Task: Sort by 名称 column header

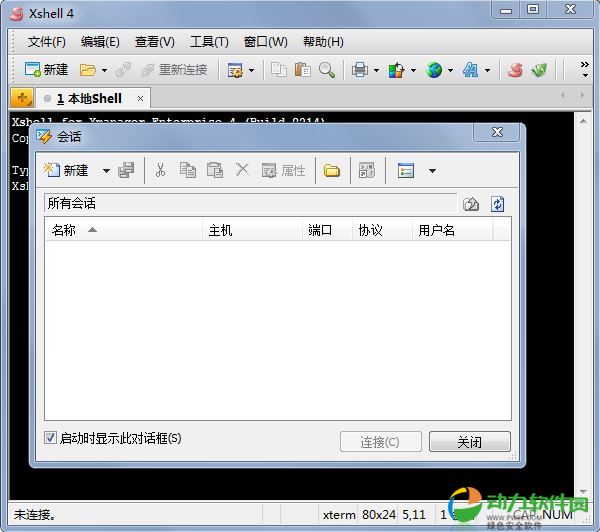Action: pos(124,230)
